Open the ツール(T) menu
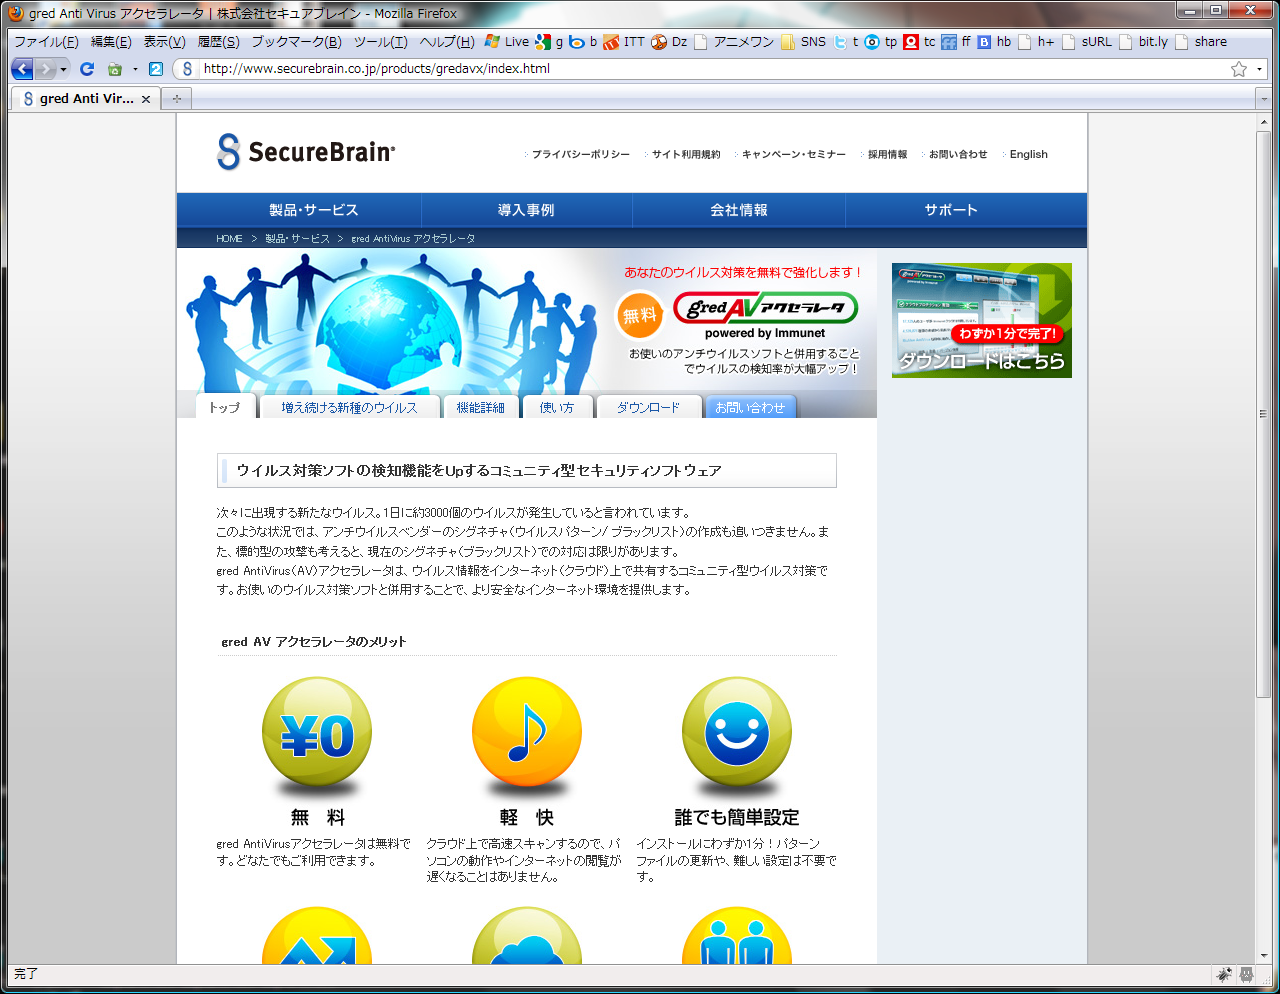Image resolution: width=1280 pixels, height=994 pixels. click(380, 42)
